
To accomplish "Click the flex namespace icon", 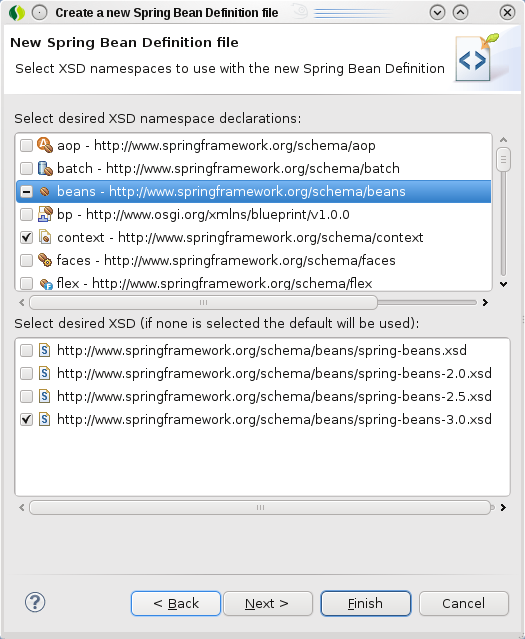I will (x=46, y=283).
